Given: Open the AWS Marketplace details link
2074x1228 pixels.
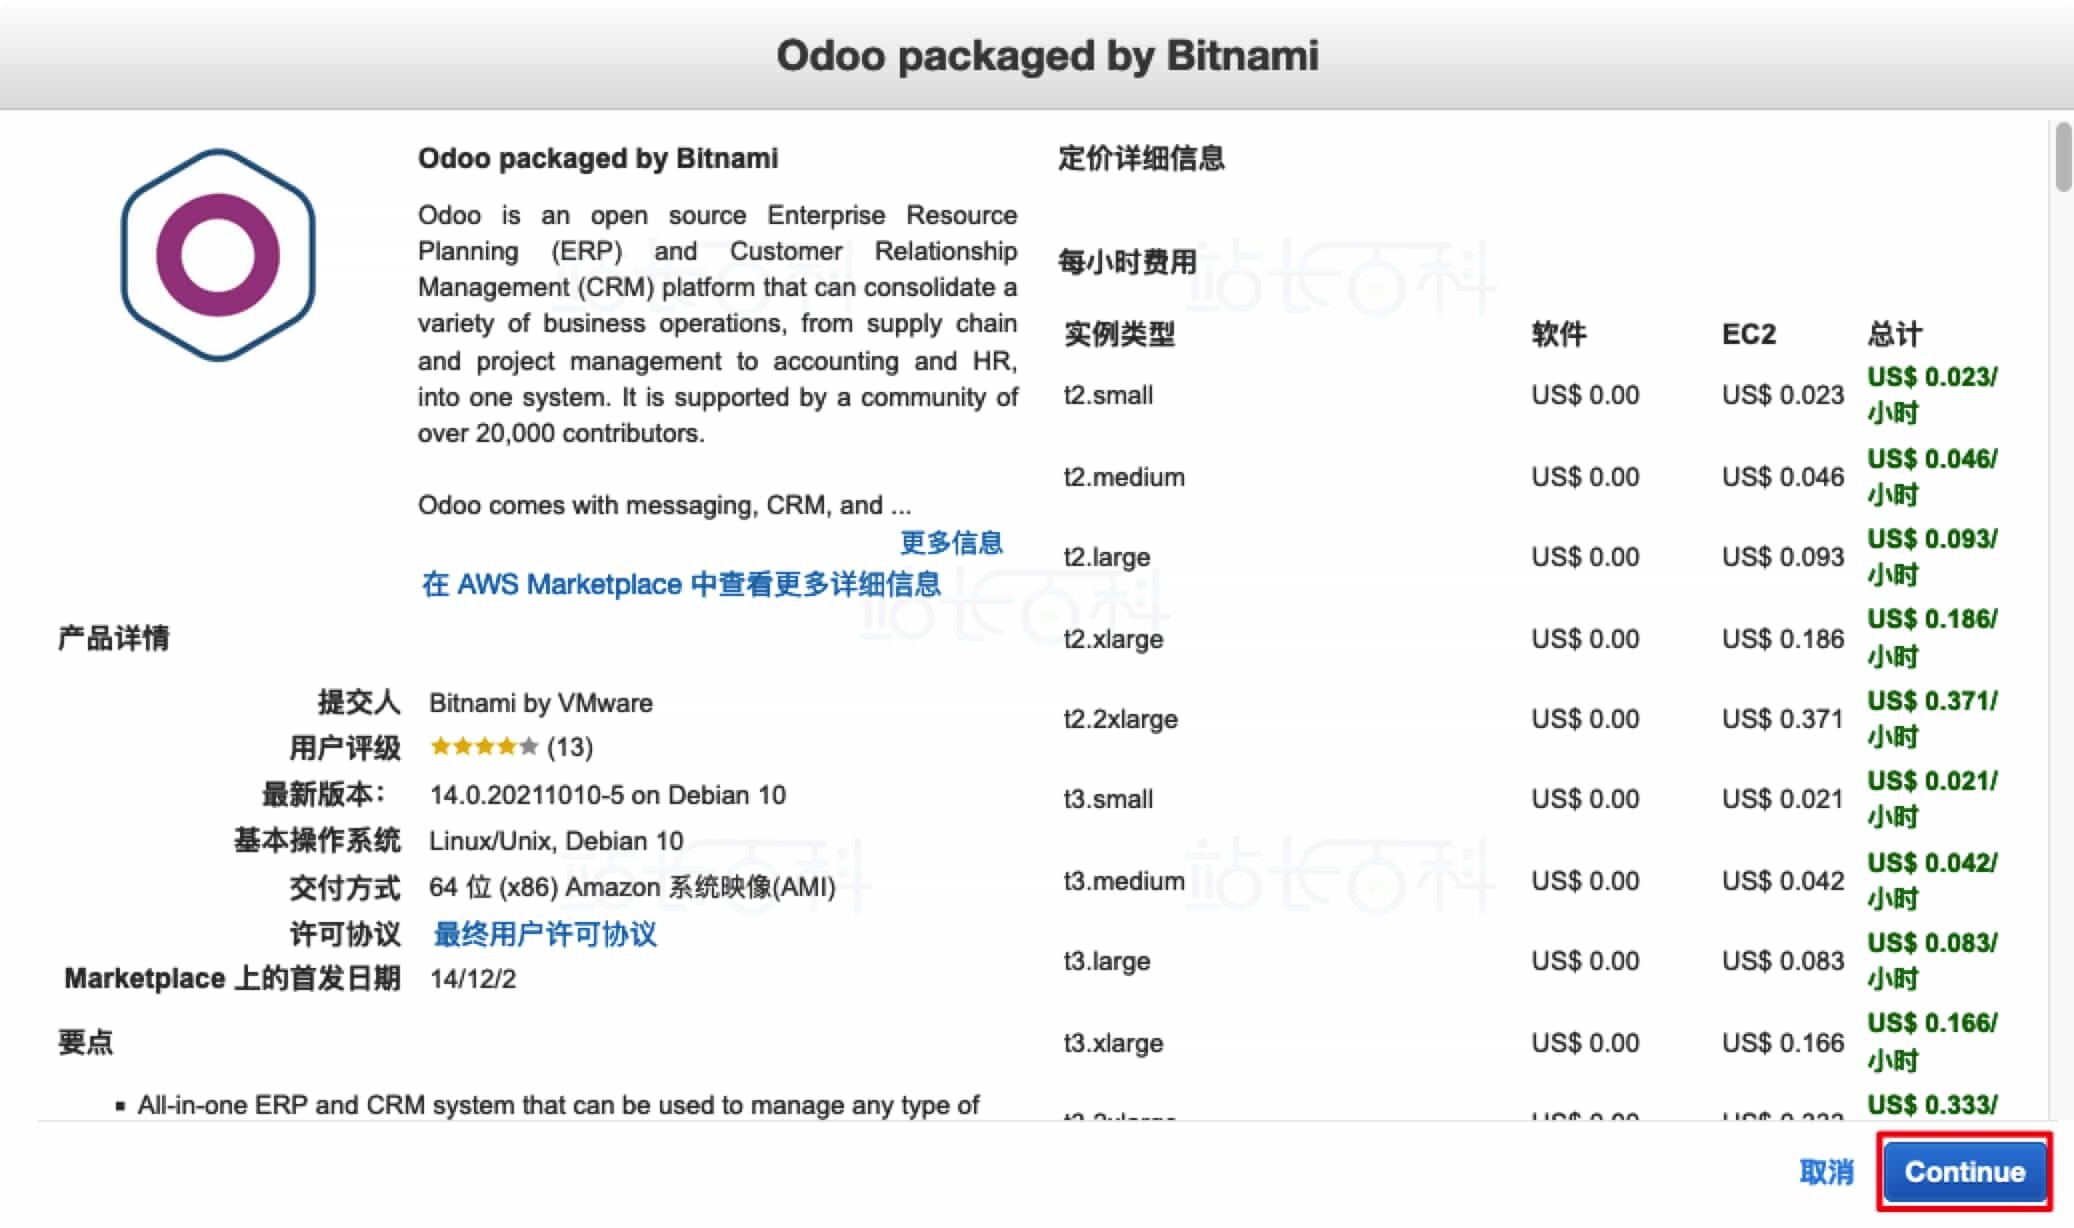Looking at the screenshot, I should click(x=681, y=584).
